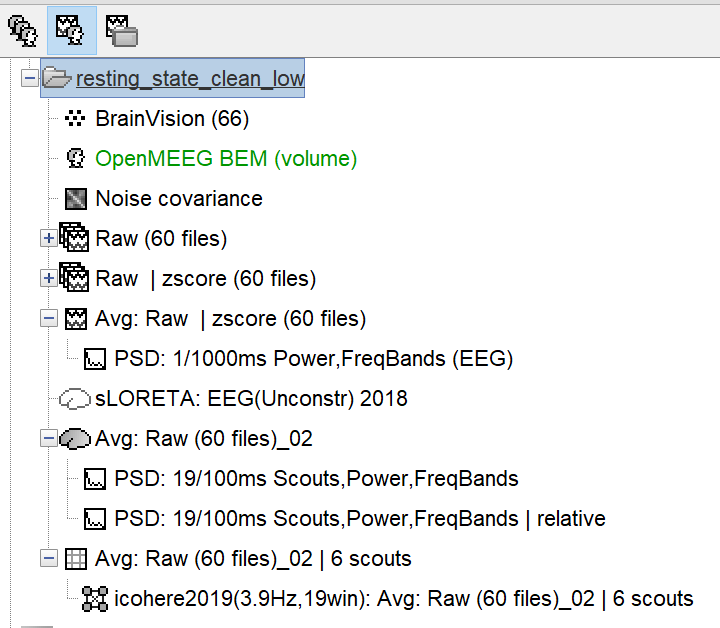Select the PSD Scouts FreqBands | relative entry
Image resolution: width=720 pixels, height=628 pixels.
tap(360, 519)
